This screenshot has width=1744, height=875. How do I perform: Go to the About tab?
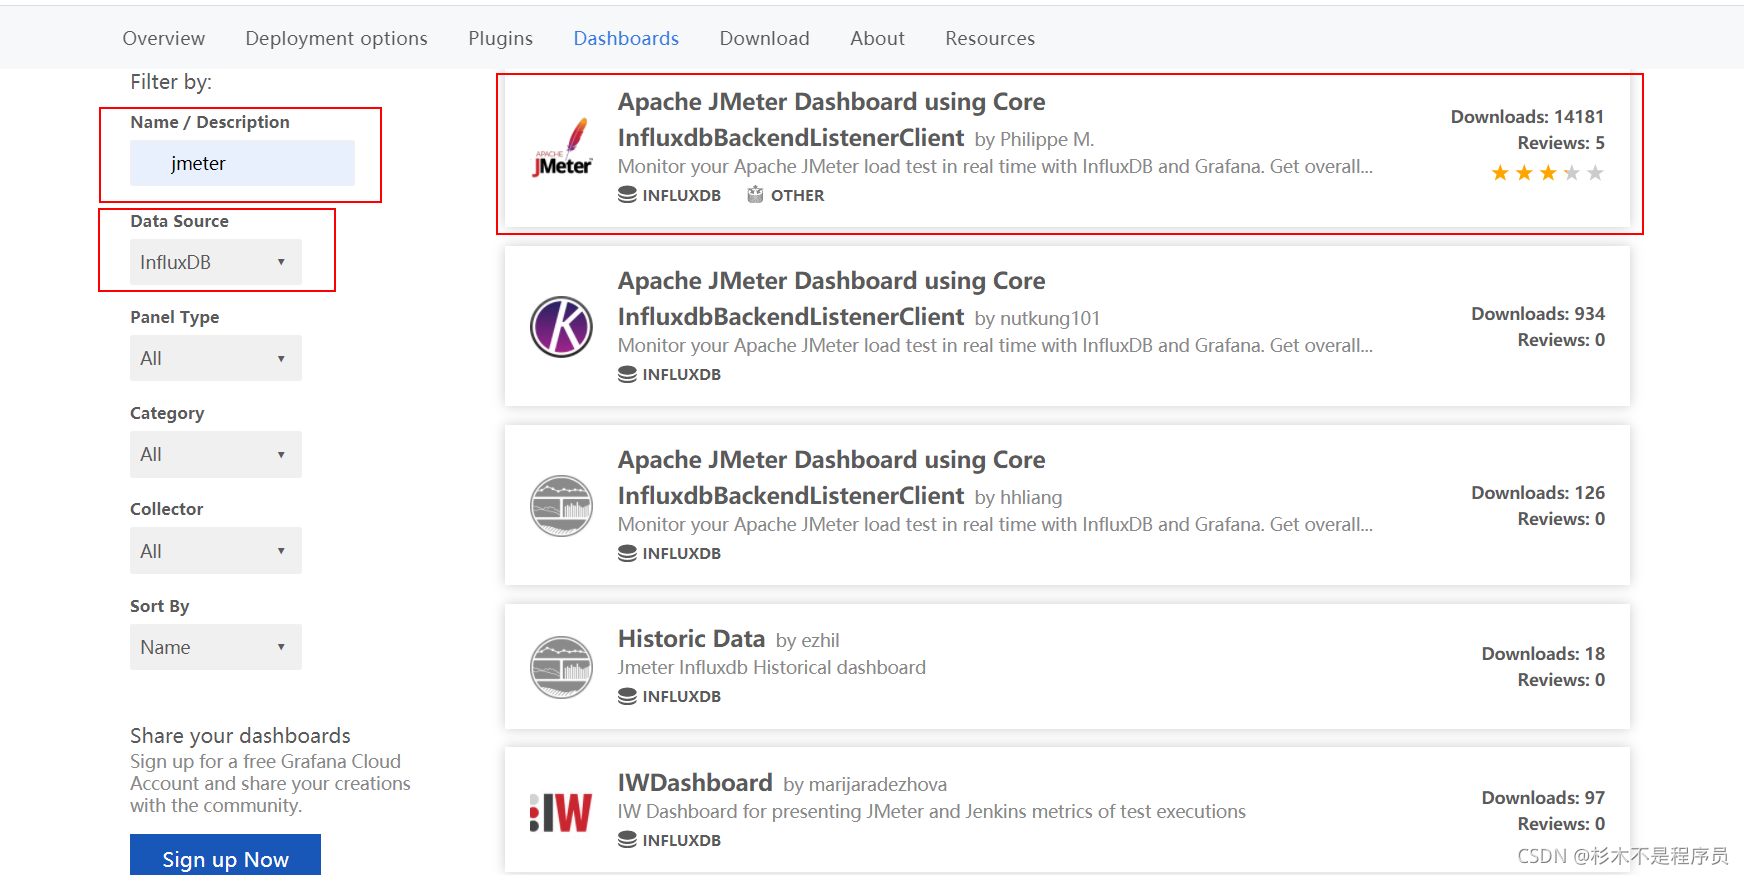click(877, 38)
